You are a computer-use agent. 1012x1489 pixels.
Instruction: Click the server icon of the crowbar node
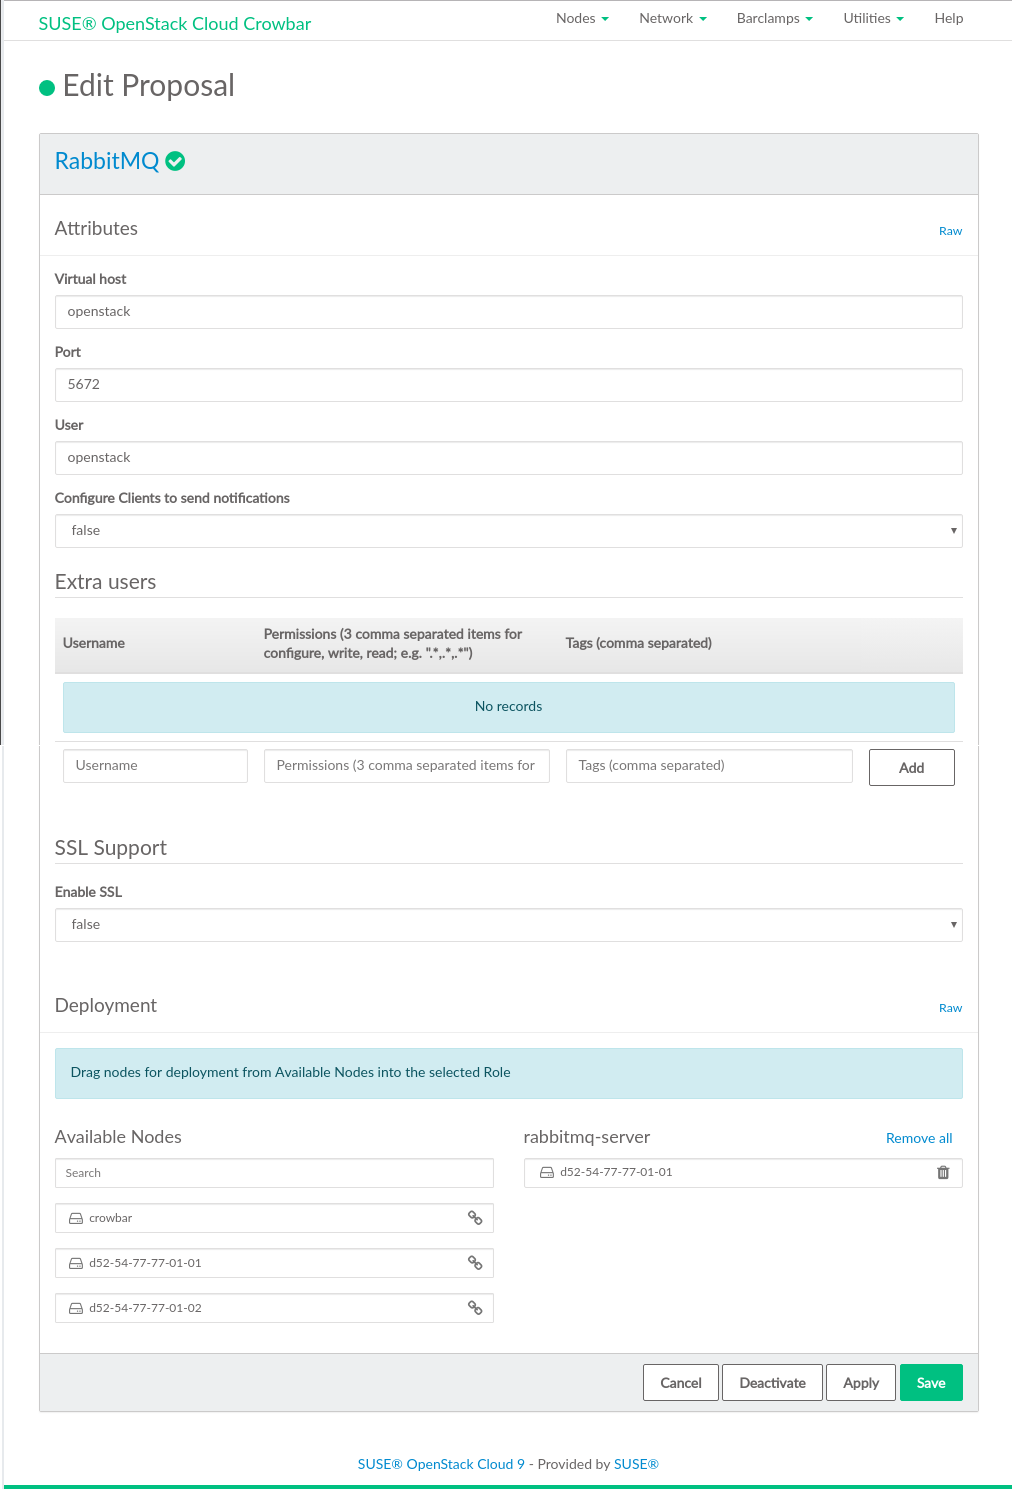click(x=76, y=1218)
